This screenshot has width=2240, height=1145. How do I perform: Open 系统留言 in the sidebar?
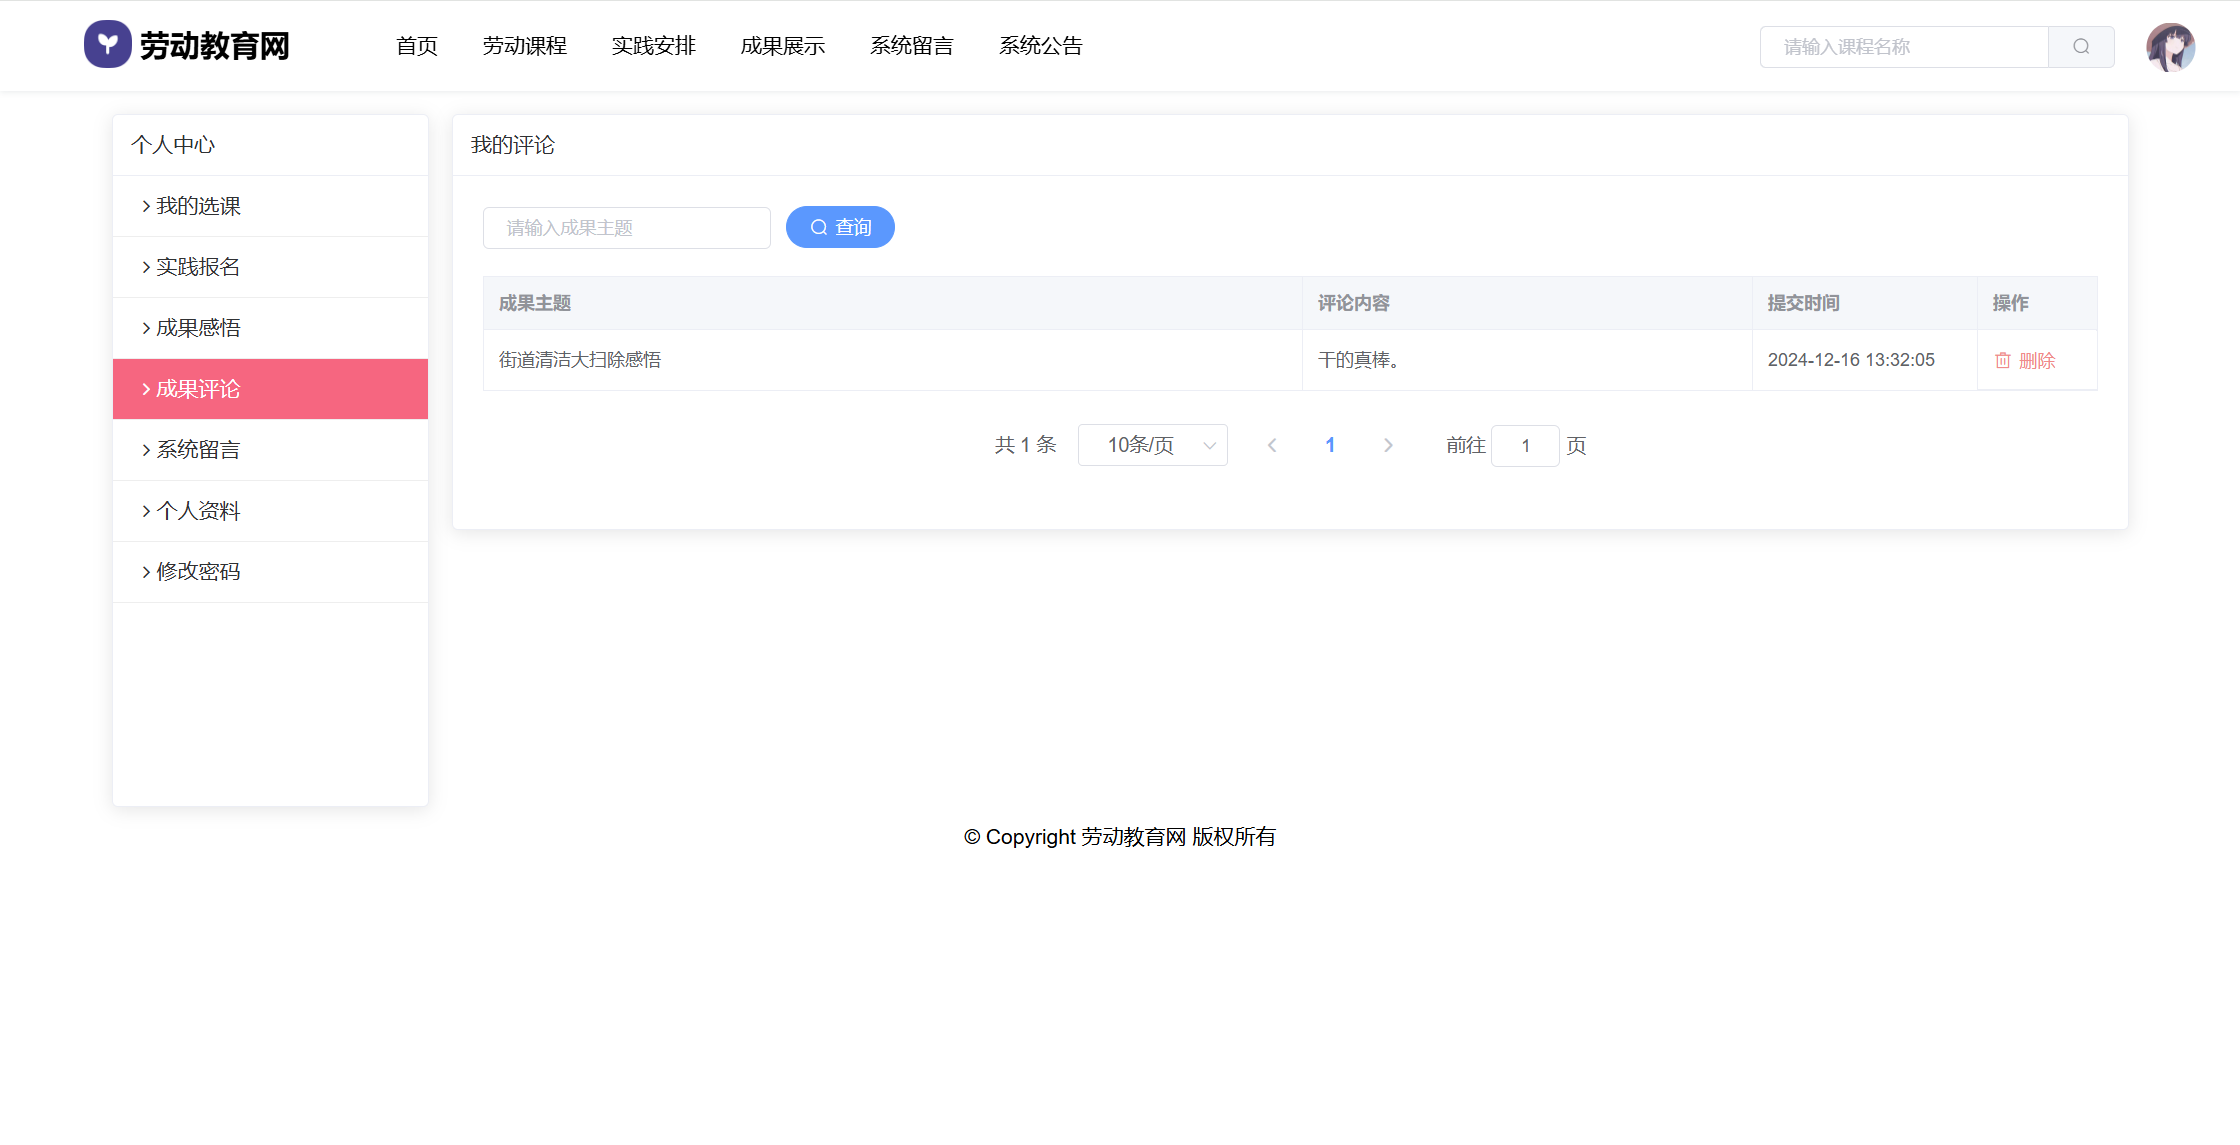(x=198, y=450)
